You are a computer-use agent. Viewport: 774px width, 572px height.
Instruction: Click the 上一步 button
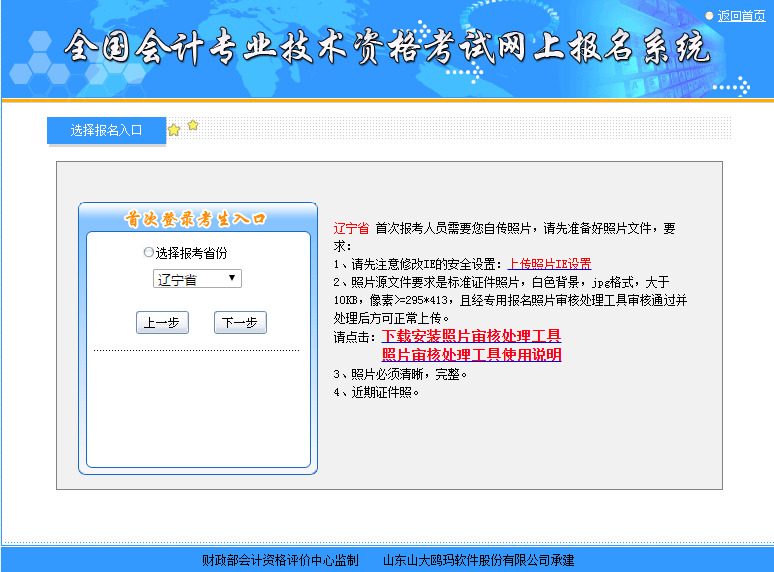click(x=162, y=322)
